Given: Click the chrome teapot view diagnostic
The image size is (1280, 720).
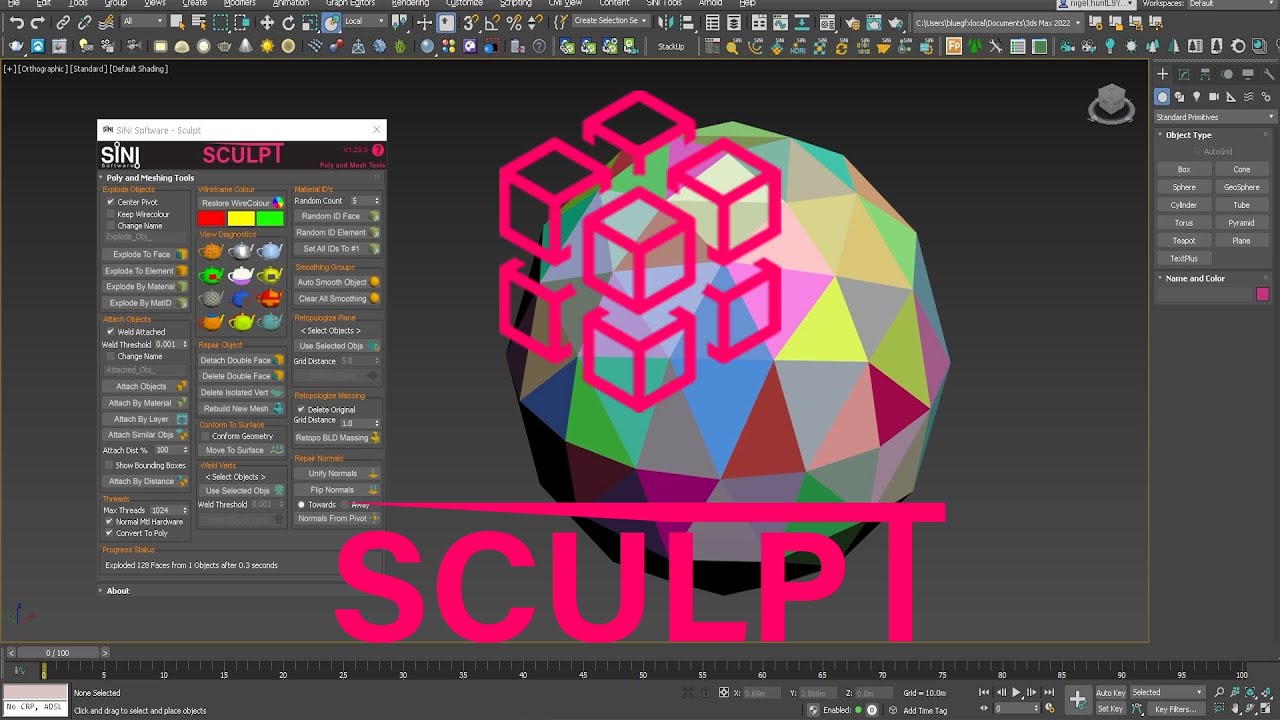Looking at the screenshot, I should 241,251.
